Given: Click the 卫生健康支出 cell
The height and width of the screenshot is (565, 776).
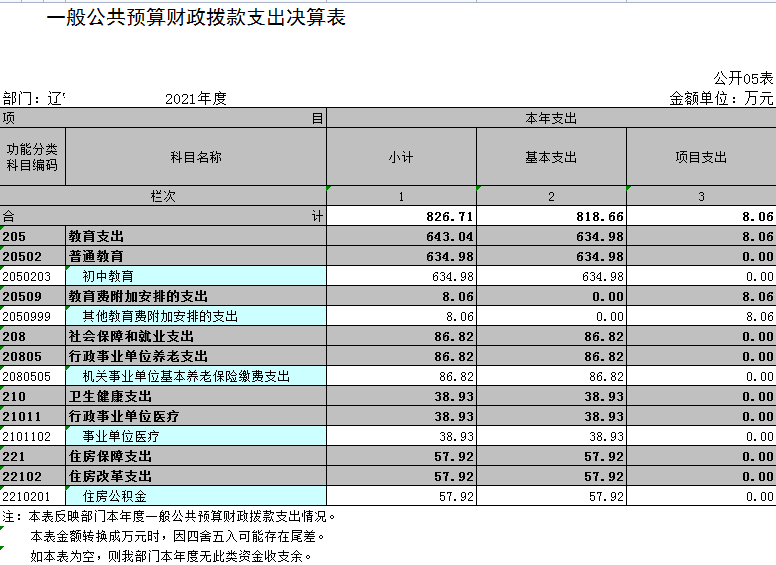Looking at the screenshot, I should 196,396.
